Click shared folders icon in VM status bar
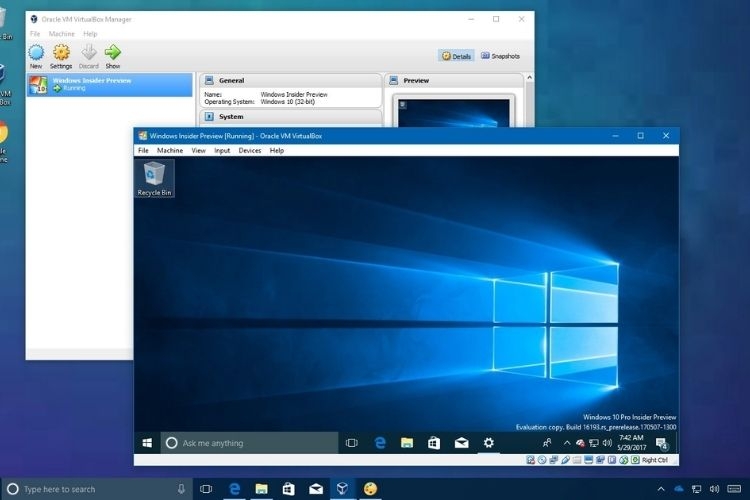Viewport: 750px width, 500px height. (577, 460)
